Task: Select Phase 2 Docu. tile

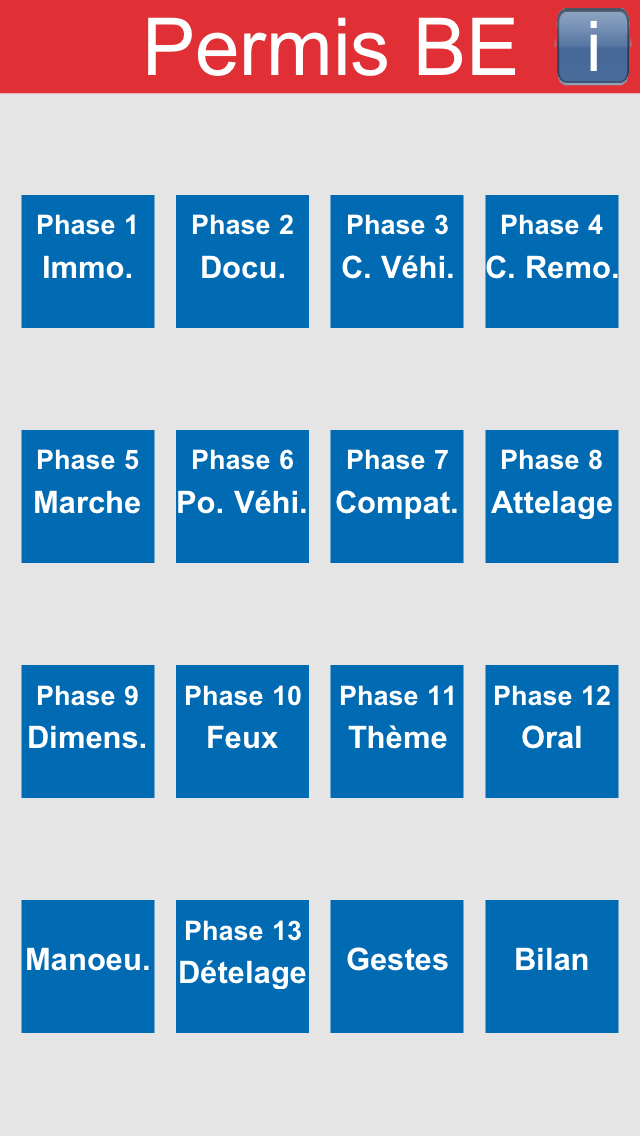Action: (x=242, y=262)
